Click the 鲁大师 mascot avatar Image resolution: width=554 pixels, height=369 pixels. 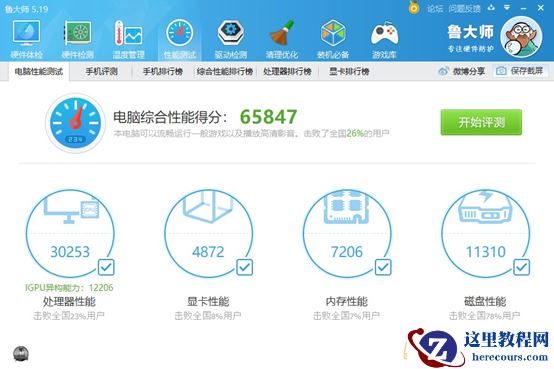[521, 37]
